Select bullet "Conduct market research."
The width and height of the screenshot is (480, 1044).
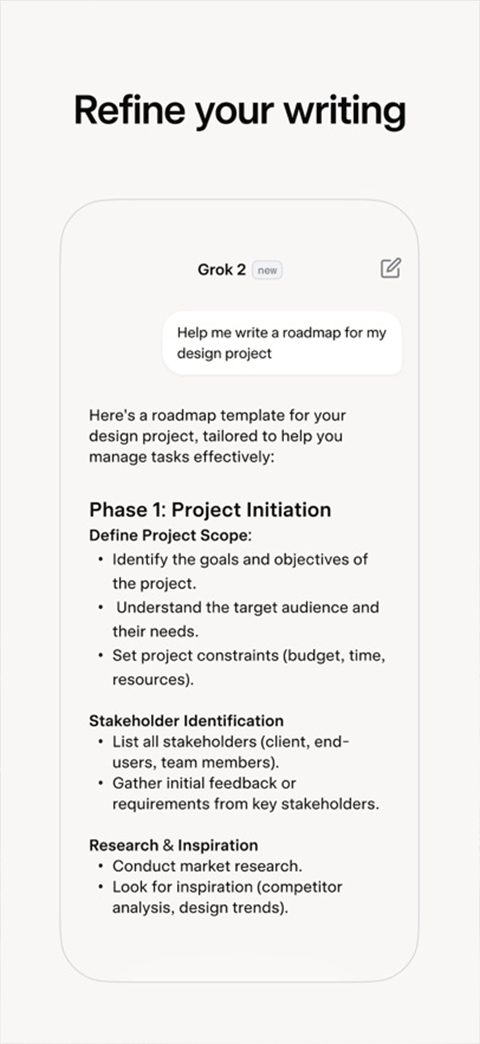point(200,866)
